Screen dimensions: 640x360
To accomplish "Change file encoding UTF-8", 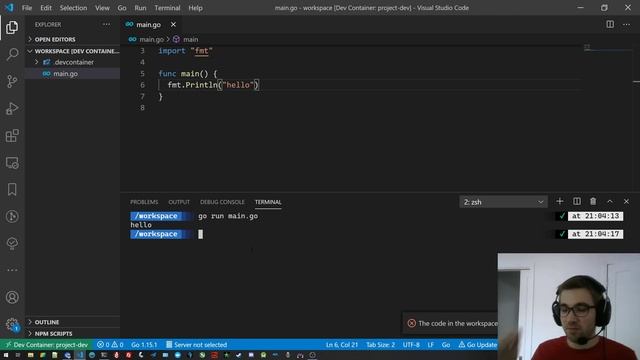I will [411, 344].
